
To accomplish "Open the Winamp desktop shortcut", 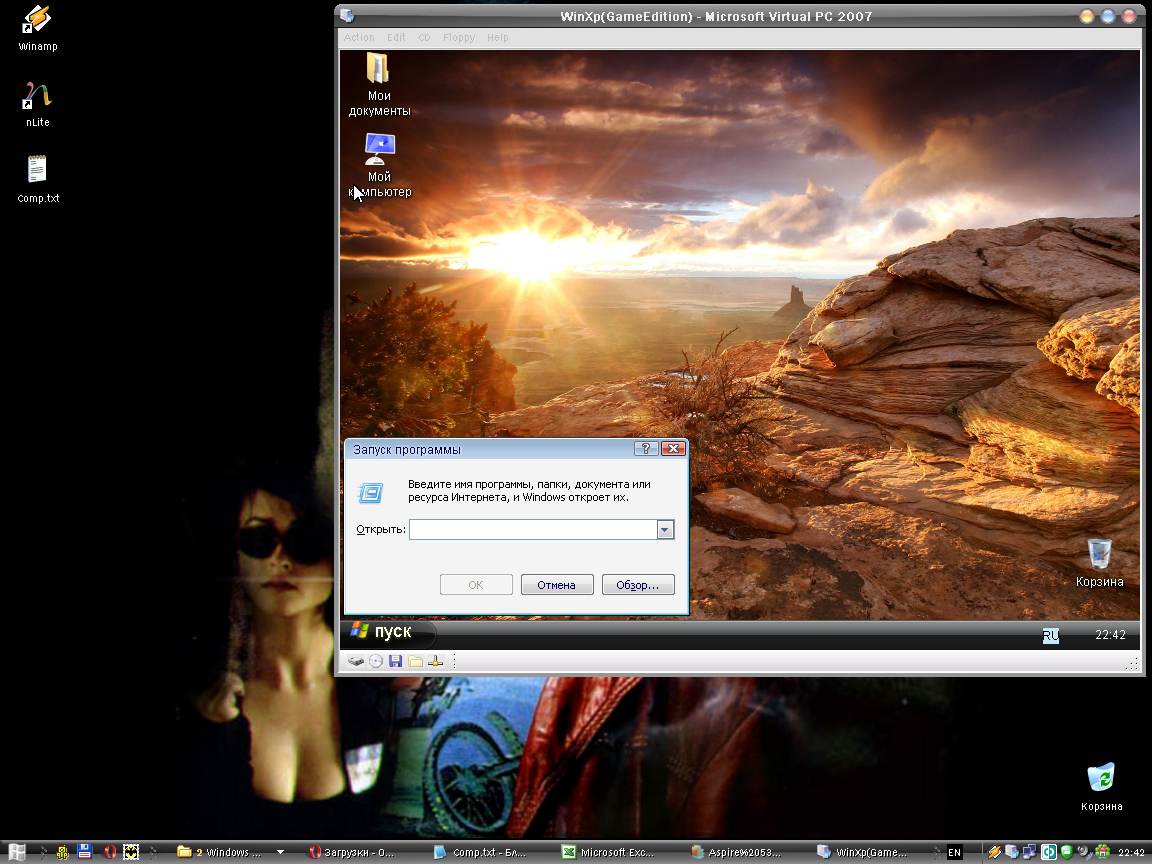I will tap(37, 20).
